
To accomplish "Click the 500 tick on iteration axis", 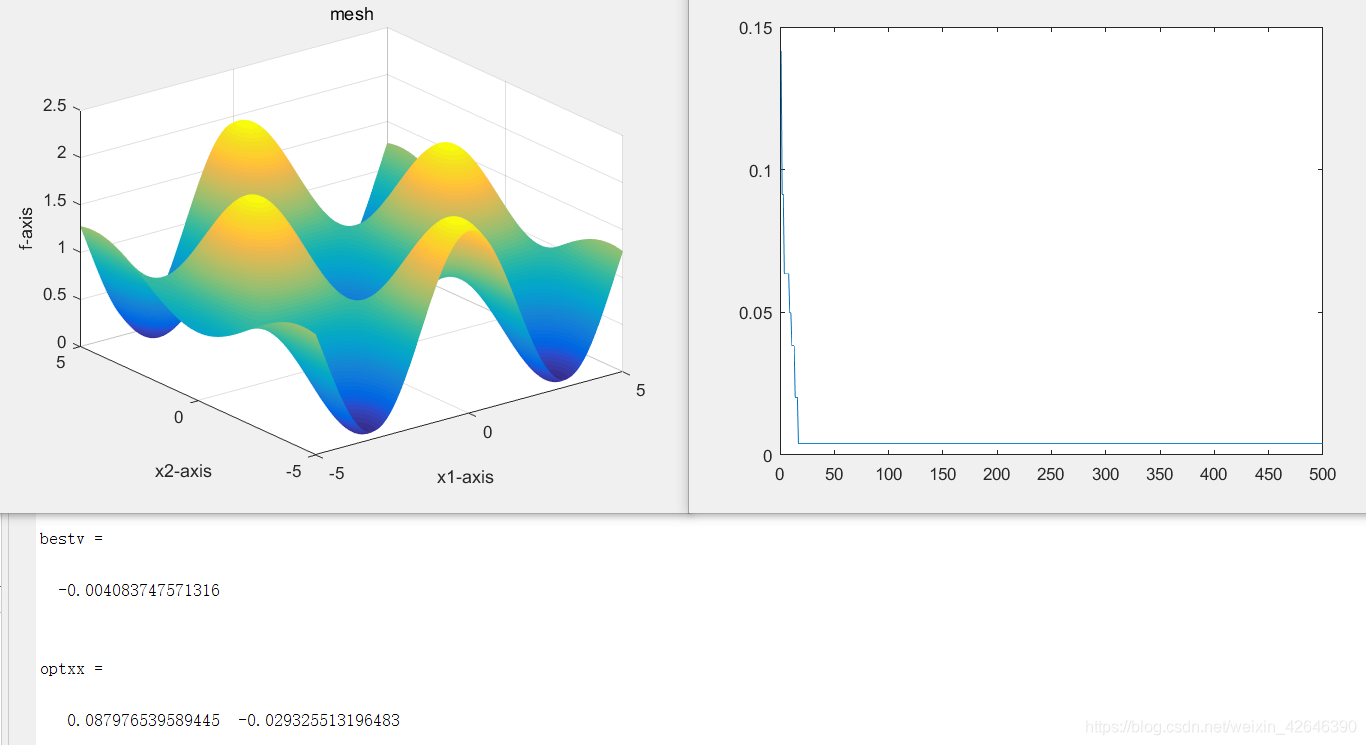I will coord(1322,475).
